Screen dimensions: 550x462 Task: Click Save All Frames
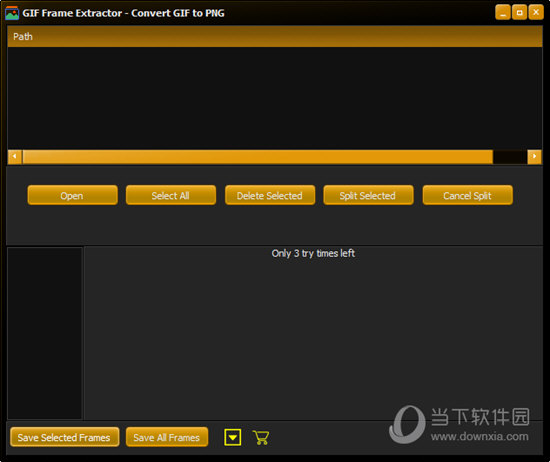pos(167,437)
